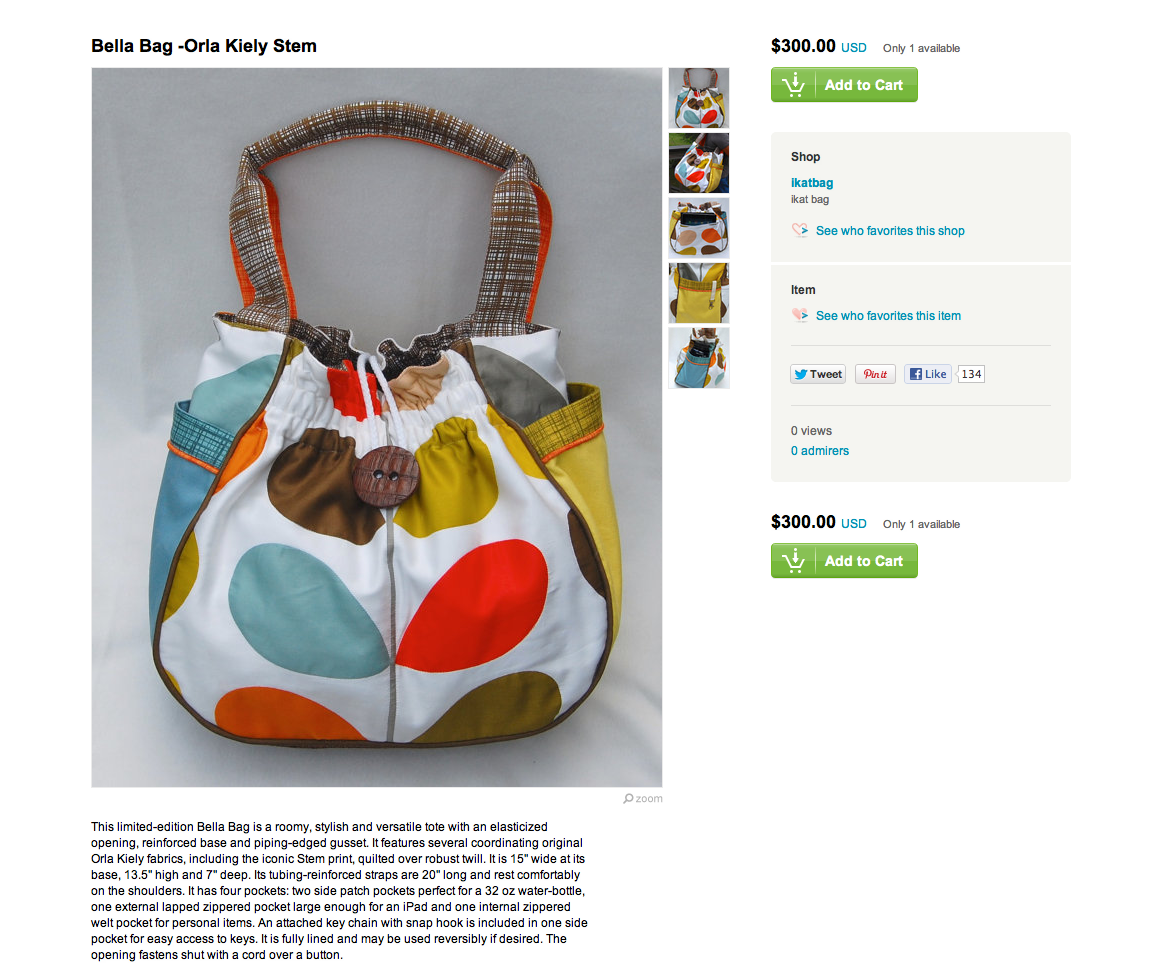Open the 0 admirers link

point(820,451)
